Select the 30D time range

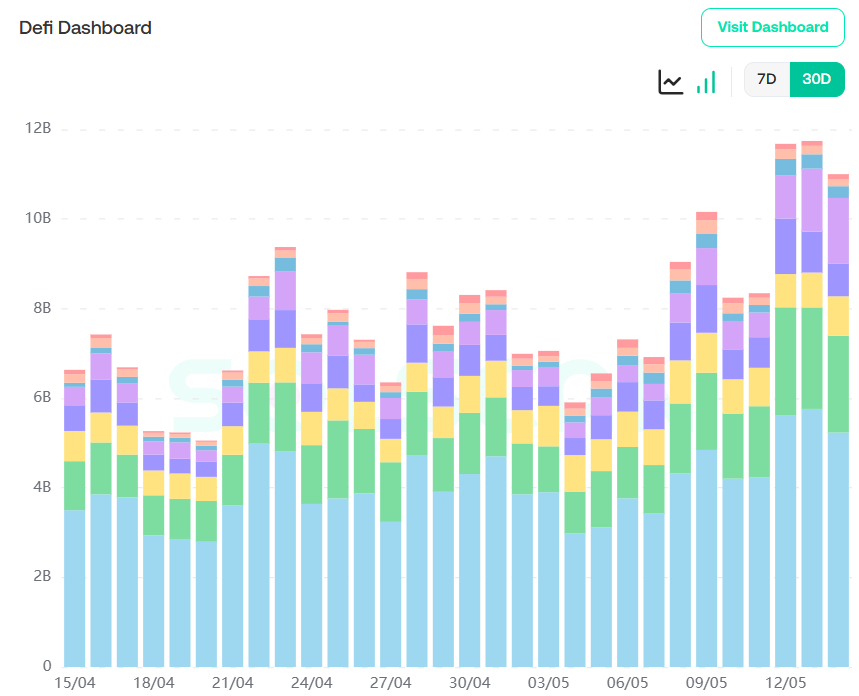[817, 80]
